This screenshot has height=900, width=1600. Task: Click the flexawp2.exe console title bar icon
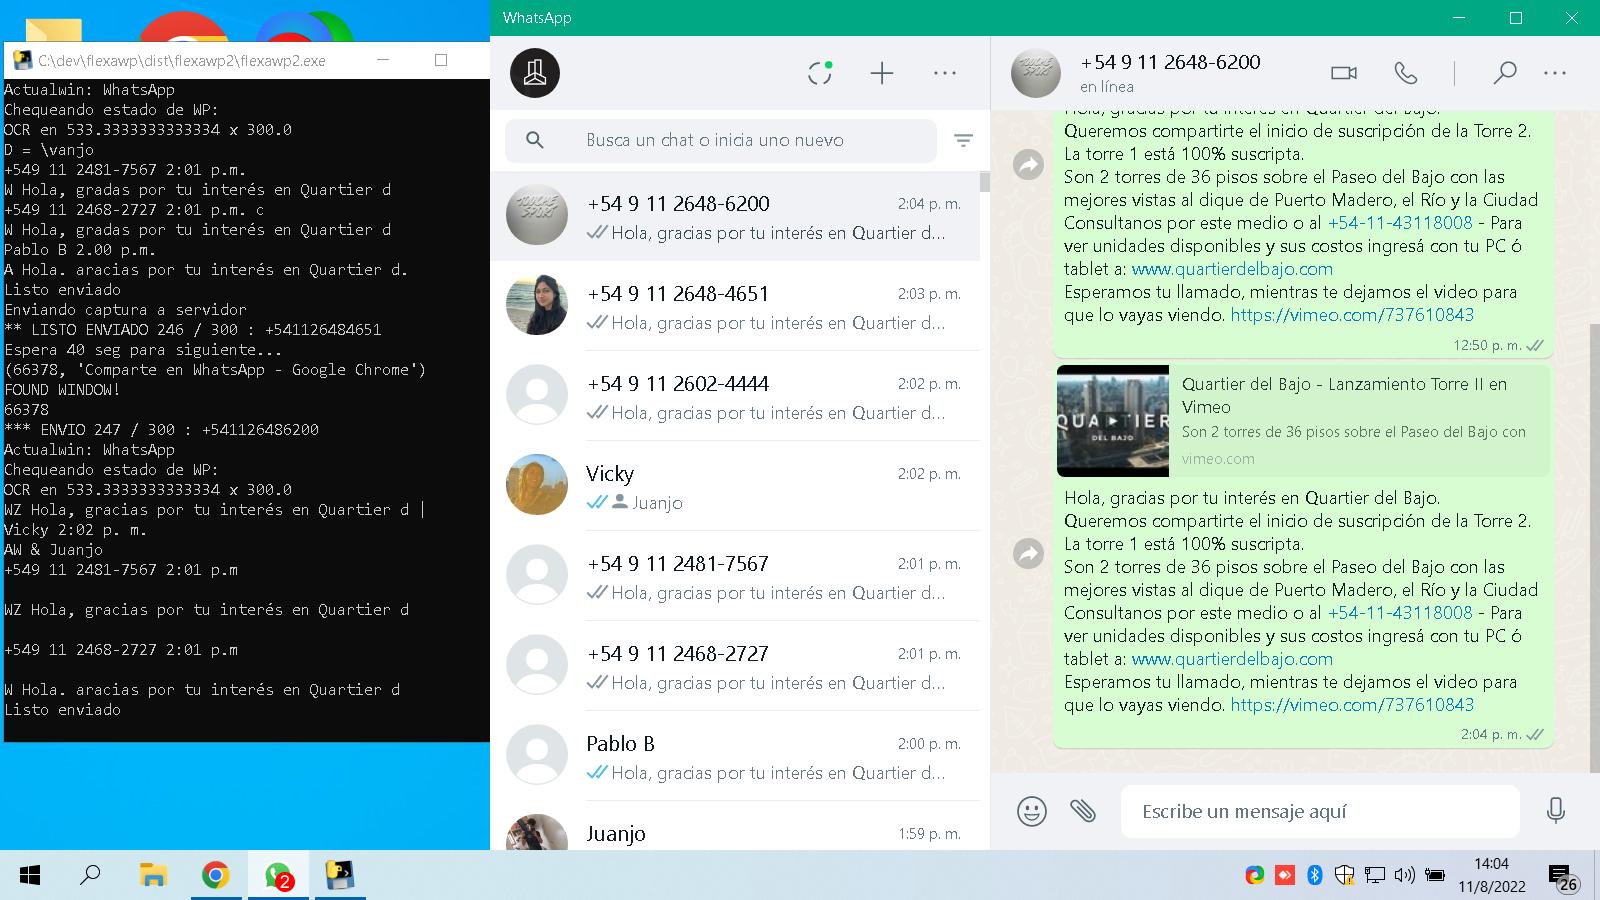[21, 60]
